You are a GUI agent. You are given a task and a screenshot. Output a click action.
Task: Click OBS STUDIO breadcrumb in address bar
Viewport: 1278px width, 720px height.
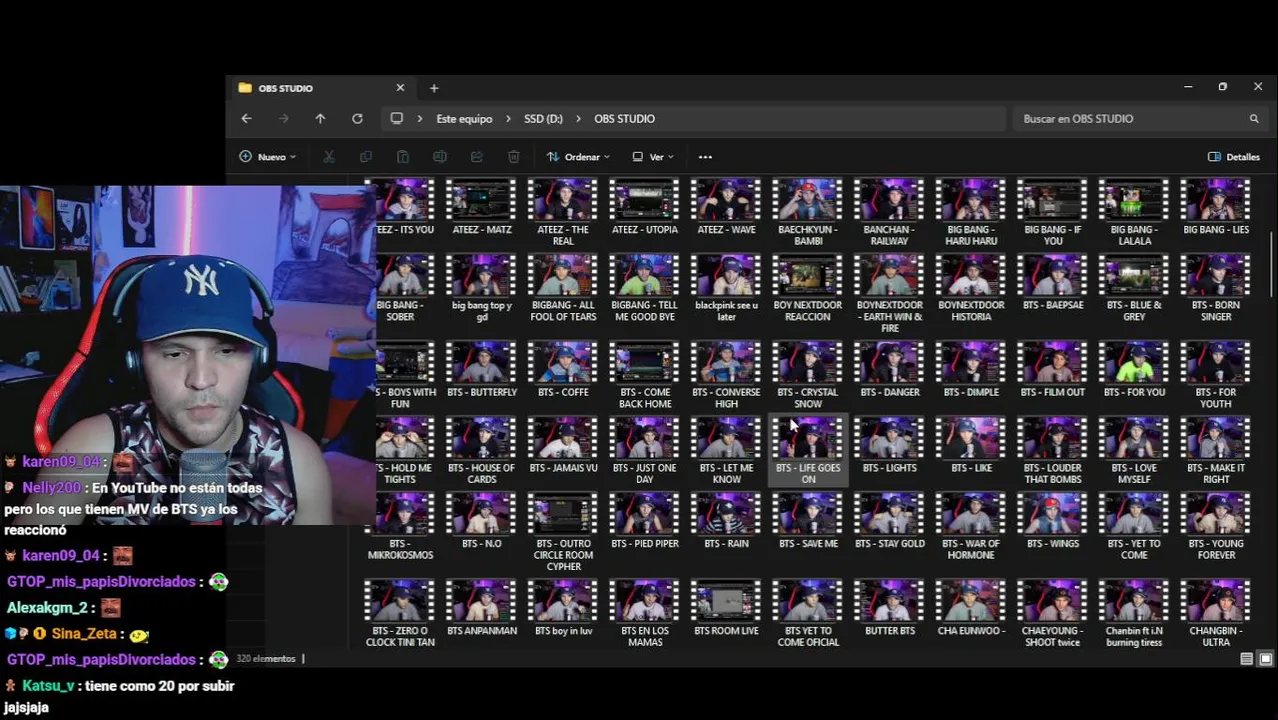pyautogui.click(x=624, y=118)
